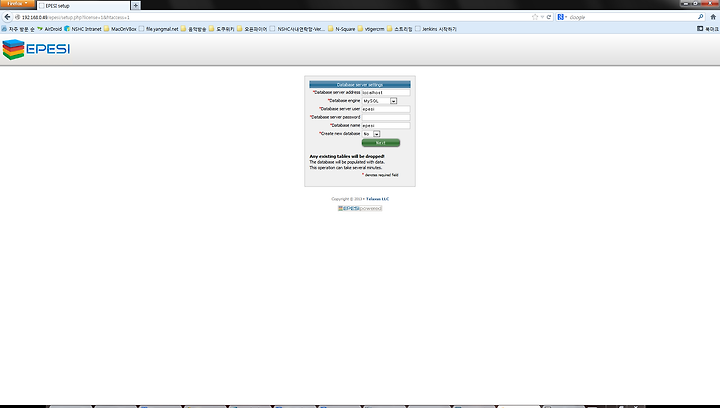Viewport: 720px width, 408px height.
Task: Click the EPESI logo
Action: [x=36, y=49]
